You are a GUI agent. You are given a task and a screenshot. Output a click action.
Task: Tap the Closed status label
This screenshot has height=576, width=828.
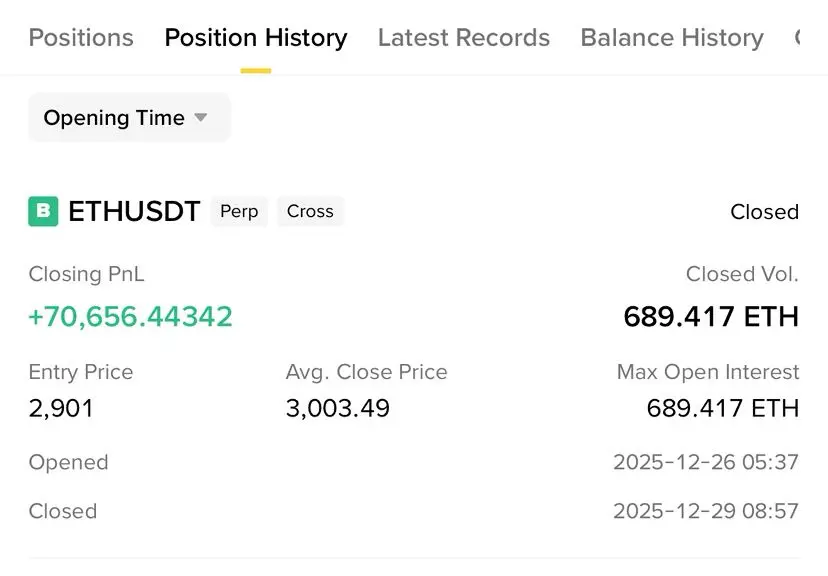[x=764, y=212]
